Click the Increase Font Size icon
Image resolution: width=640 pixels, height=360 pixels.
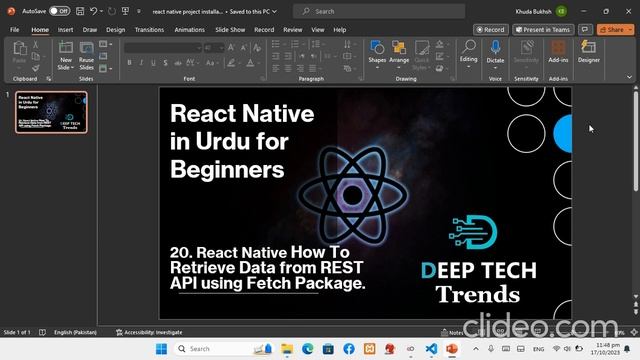231,48
